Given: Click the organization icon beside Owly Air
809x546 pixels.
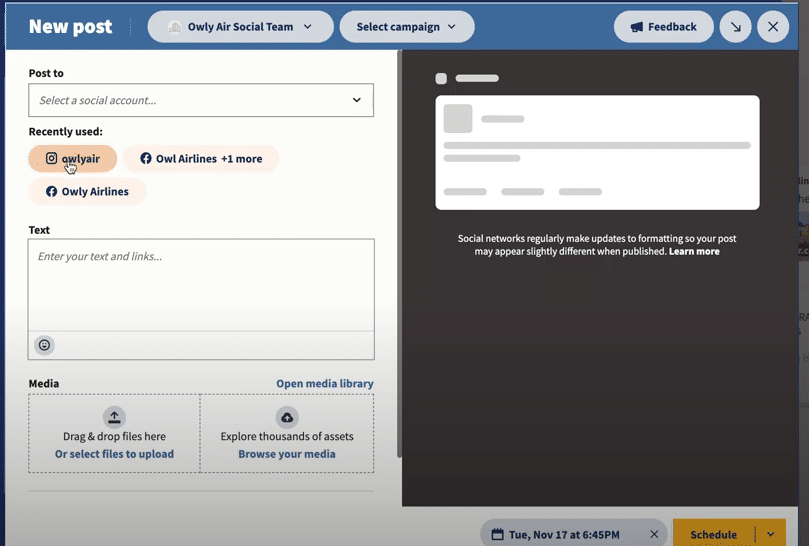Looking at the screenshot, I should 174,27.
